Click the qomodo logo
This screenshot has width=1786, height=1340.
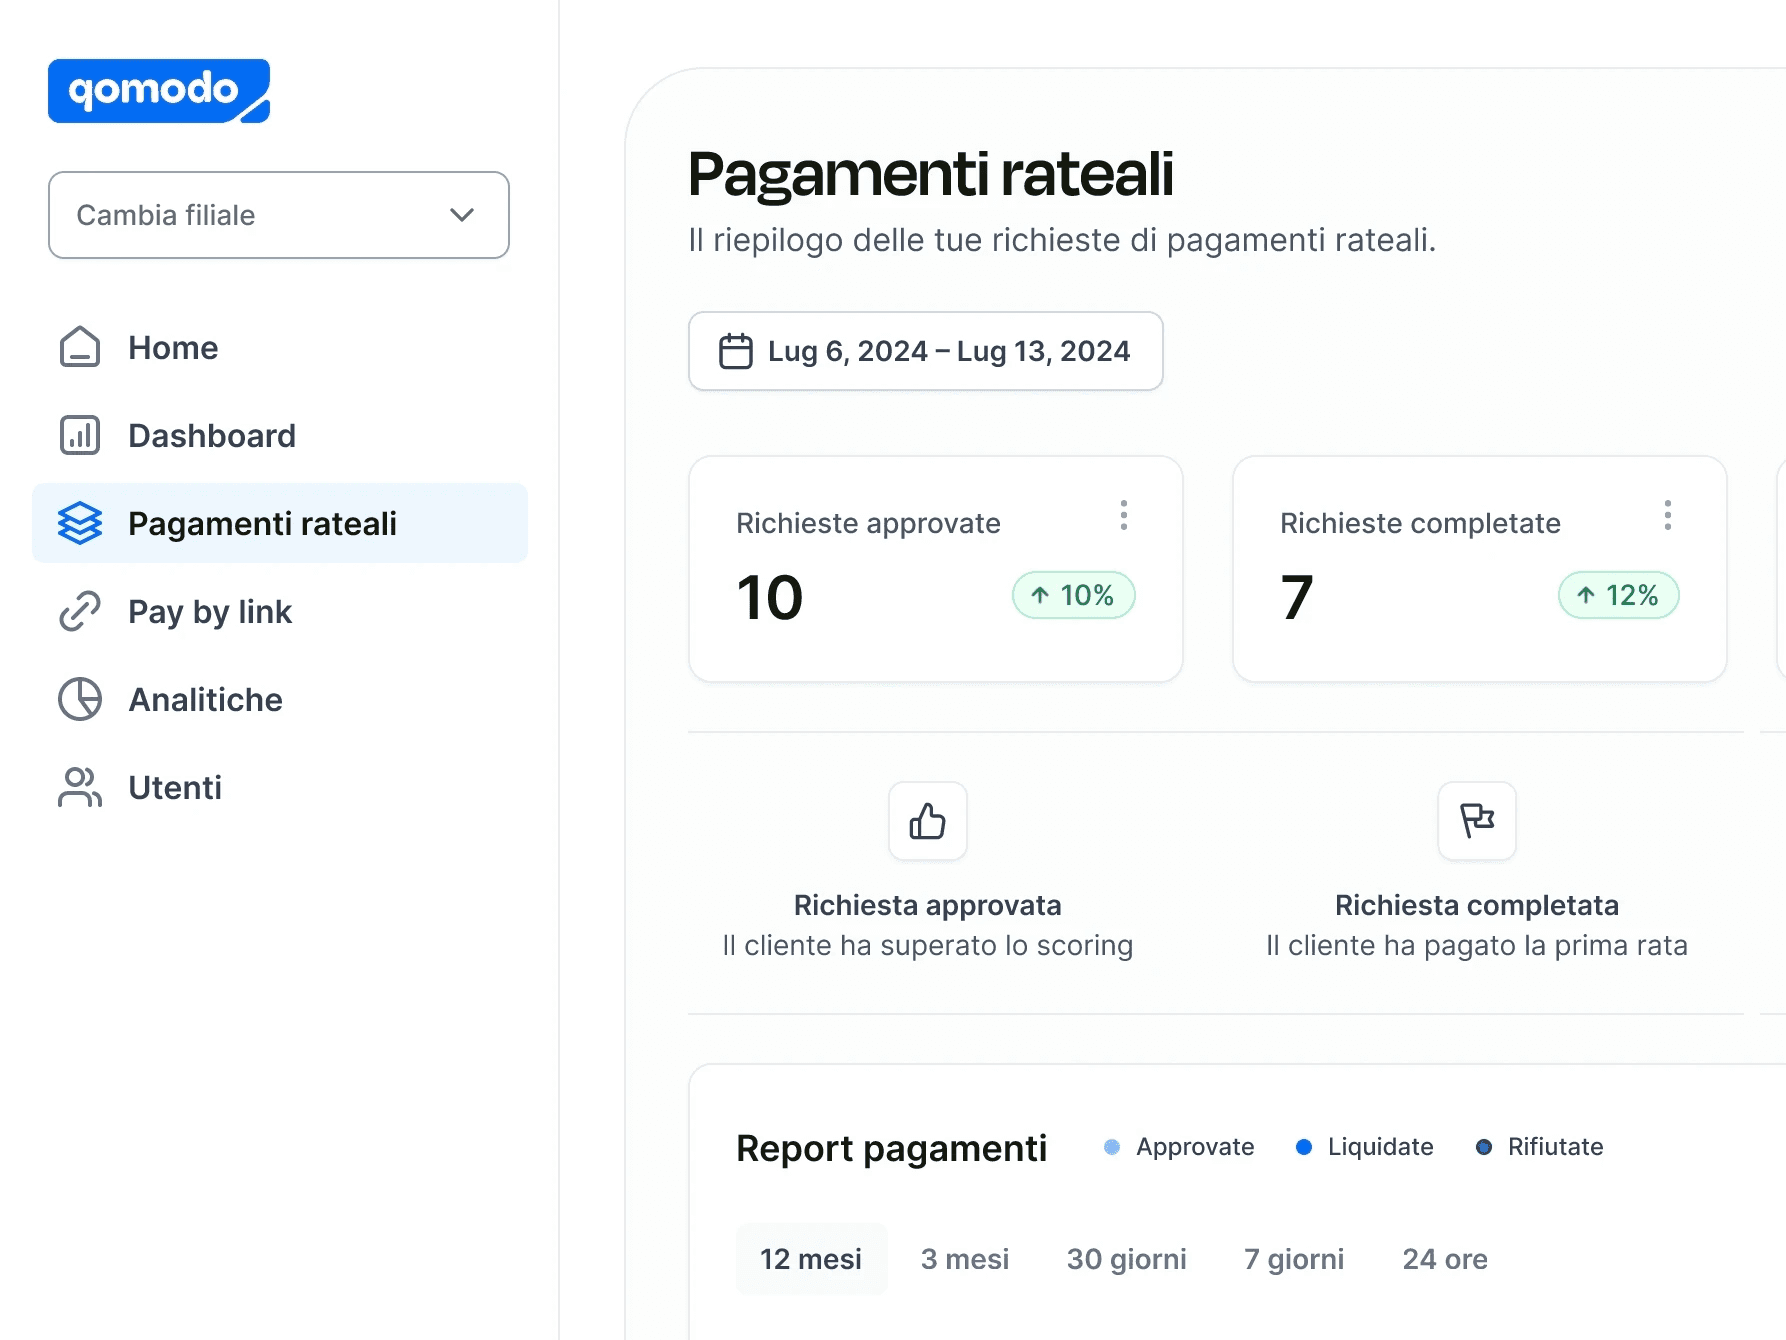pos(159,91)
